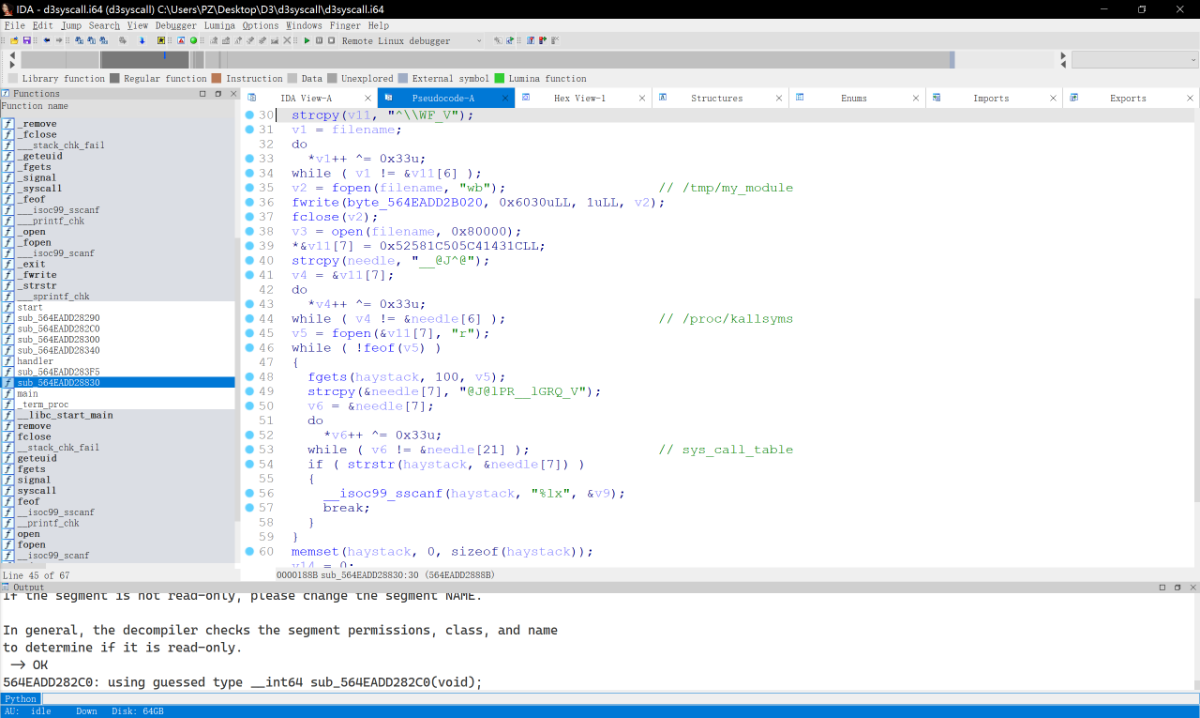Click the save database toolbar icon
The width and height of the screenshot is (1200, 718).
(27, 41)
